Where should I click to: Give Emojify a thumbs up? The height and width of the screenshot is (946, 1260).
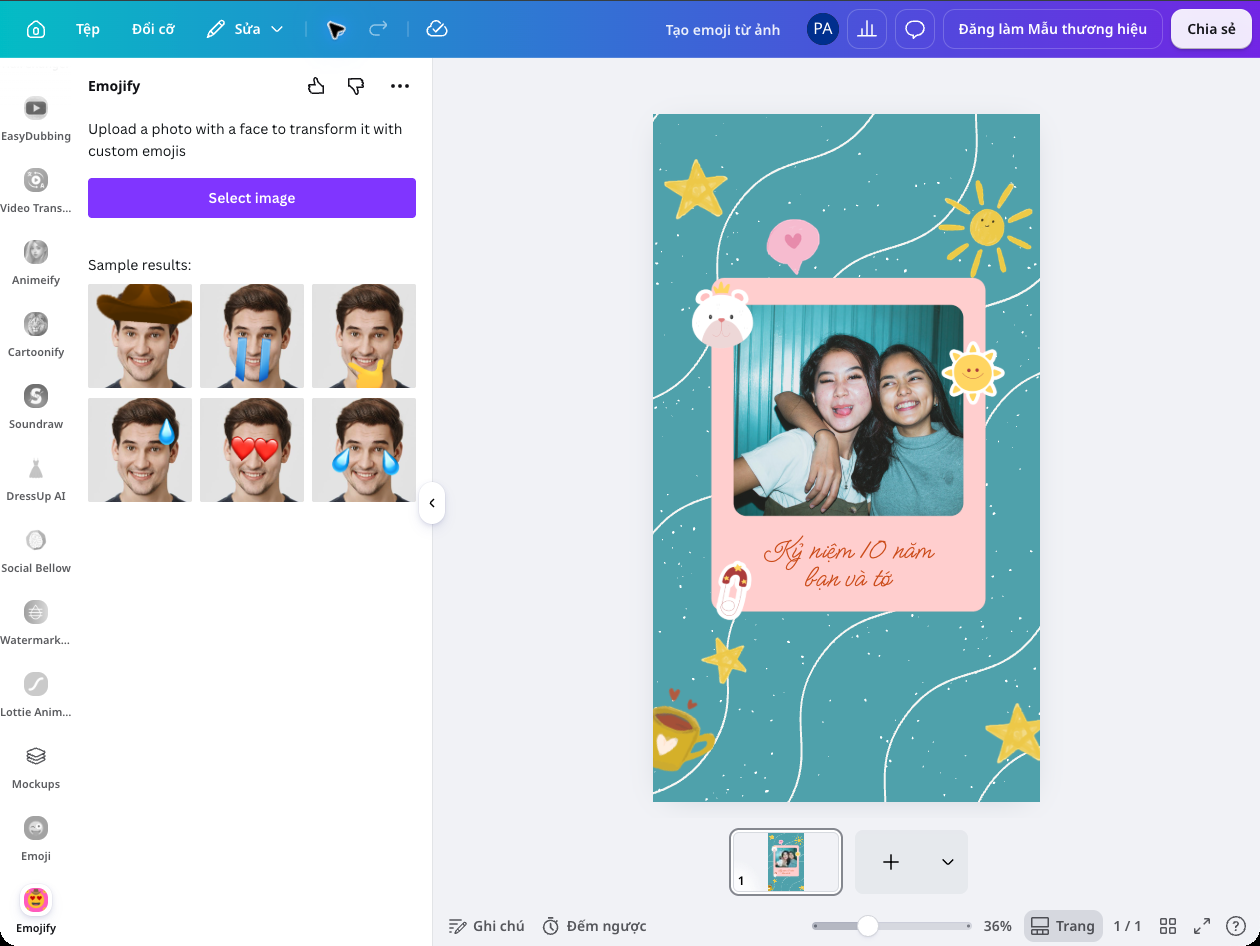click(x=316, y=86)
